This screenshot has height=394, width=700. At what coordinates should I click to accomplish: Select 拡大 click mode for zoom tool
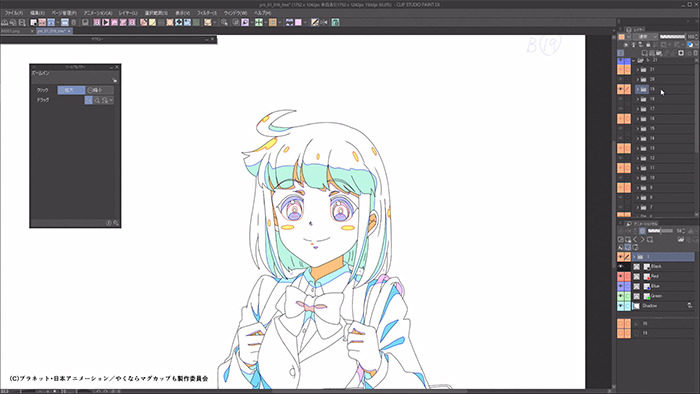point(71,90)
